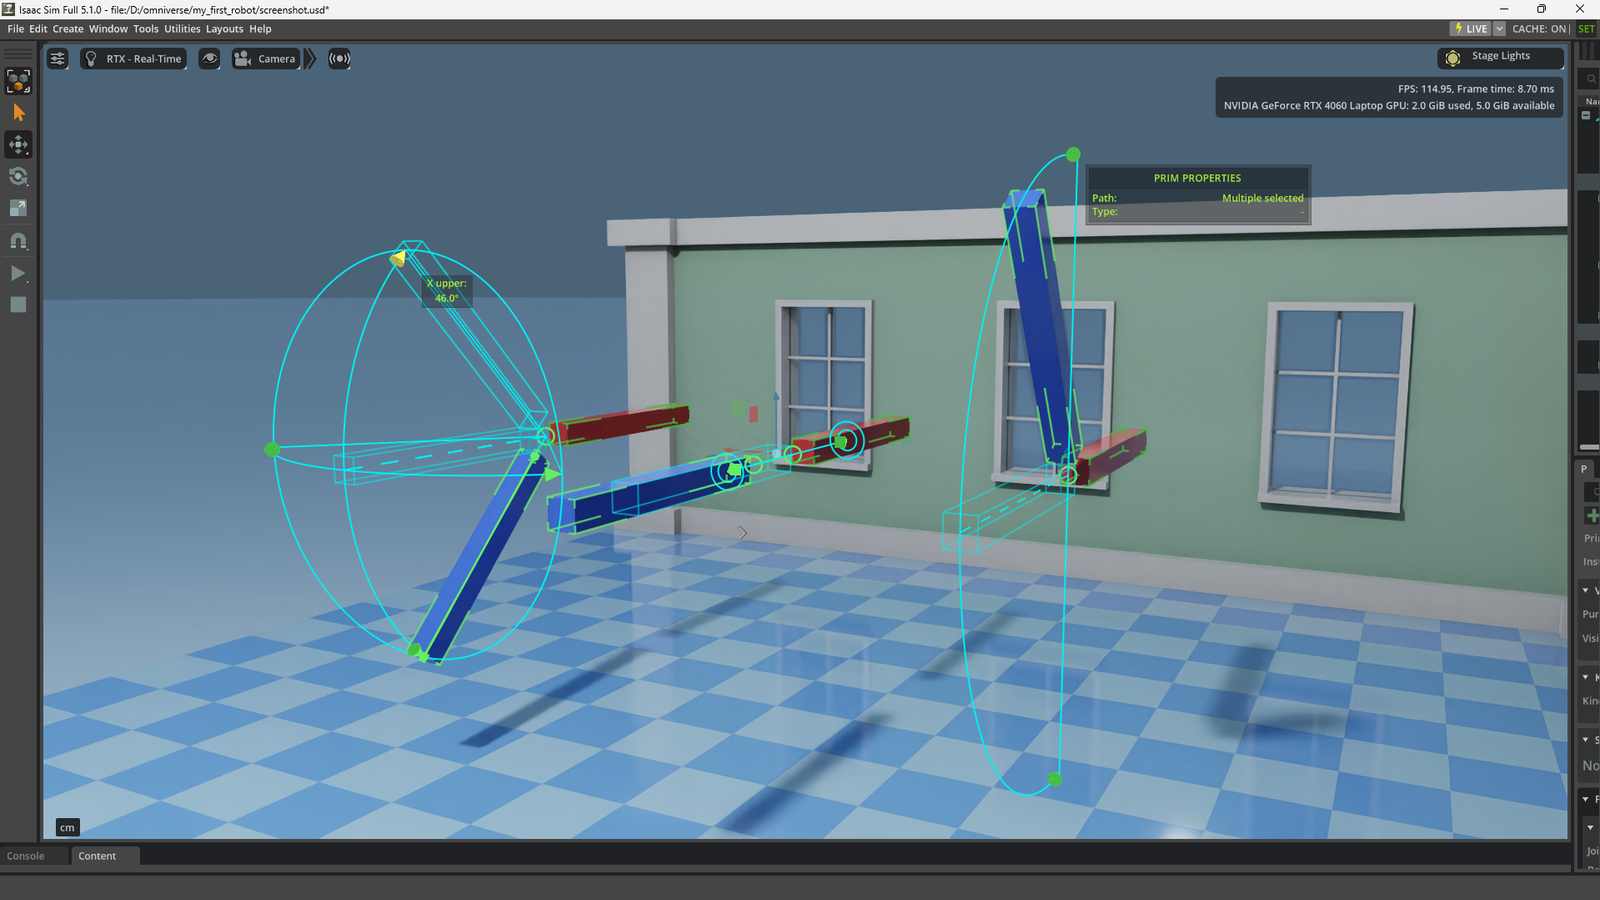Select the arrow Select tool
Image resolution: width=1600 pixels, height=900 pixels.
(x=18, y=113)
